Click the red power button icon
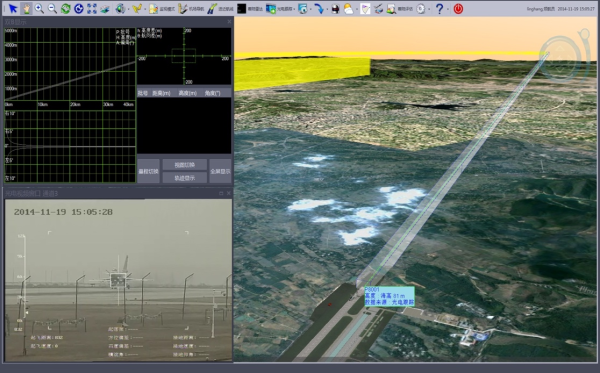 [458, 8]
